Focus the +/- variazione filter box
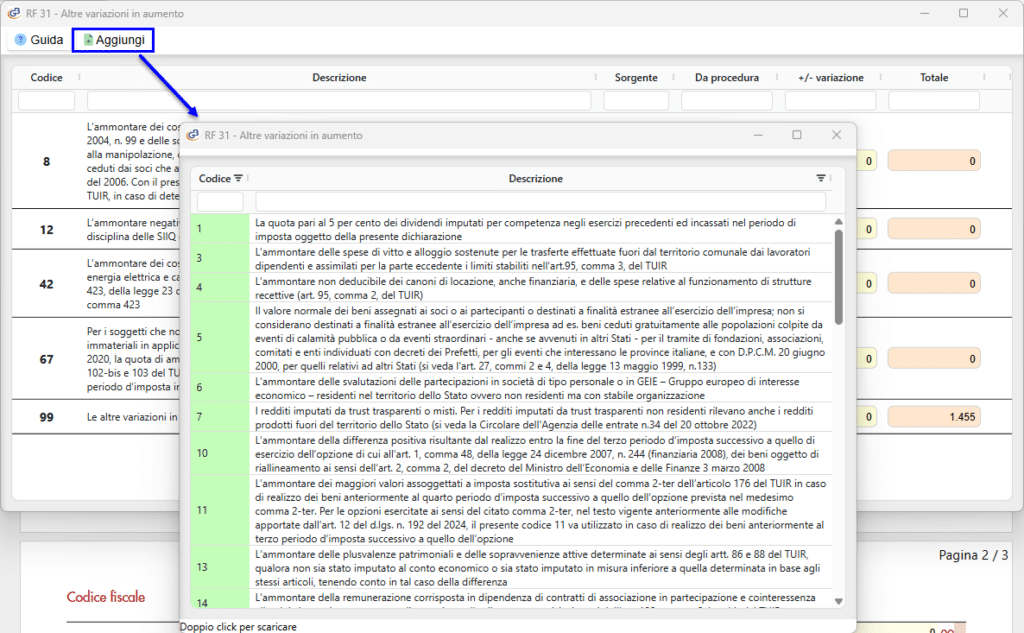The image size is (1024, 633). [830, 101]
